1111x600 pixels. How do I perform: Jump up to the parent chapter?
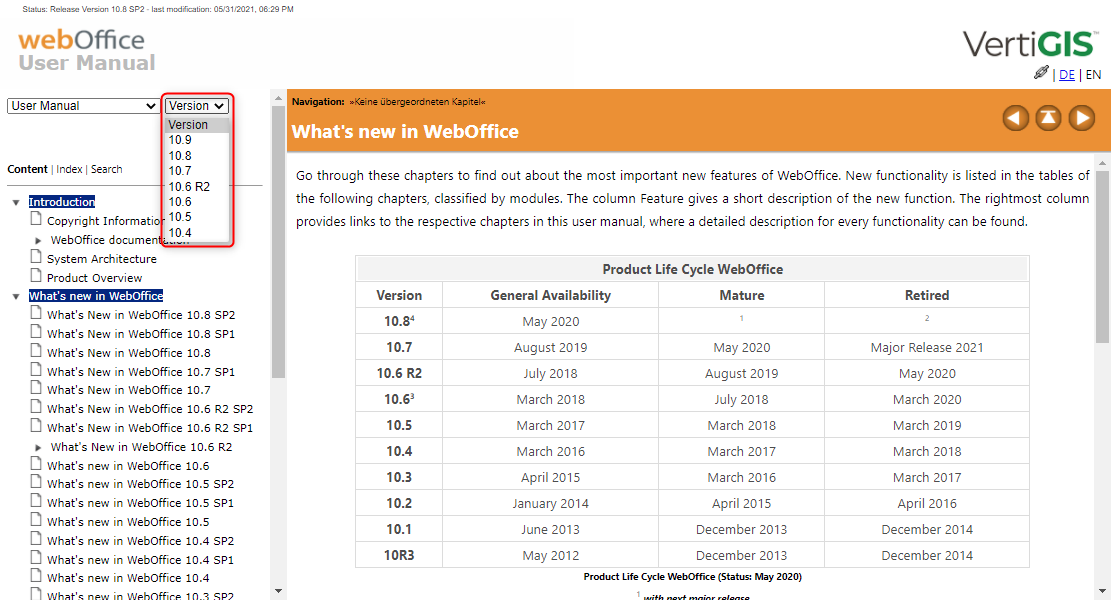(1049, 118)
